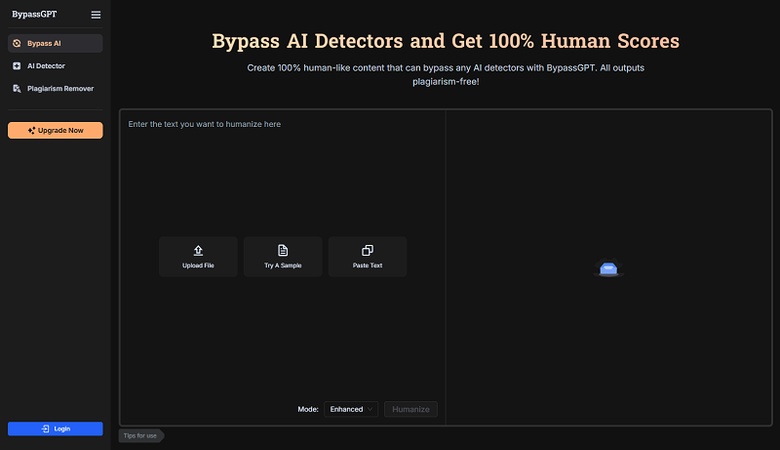Click the Upgrade Now button
The image size is (780, 450).
(x=55, y=130)
